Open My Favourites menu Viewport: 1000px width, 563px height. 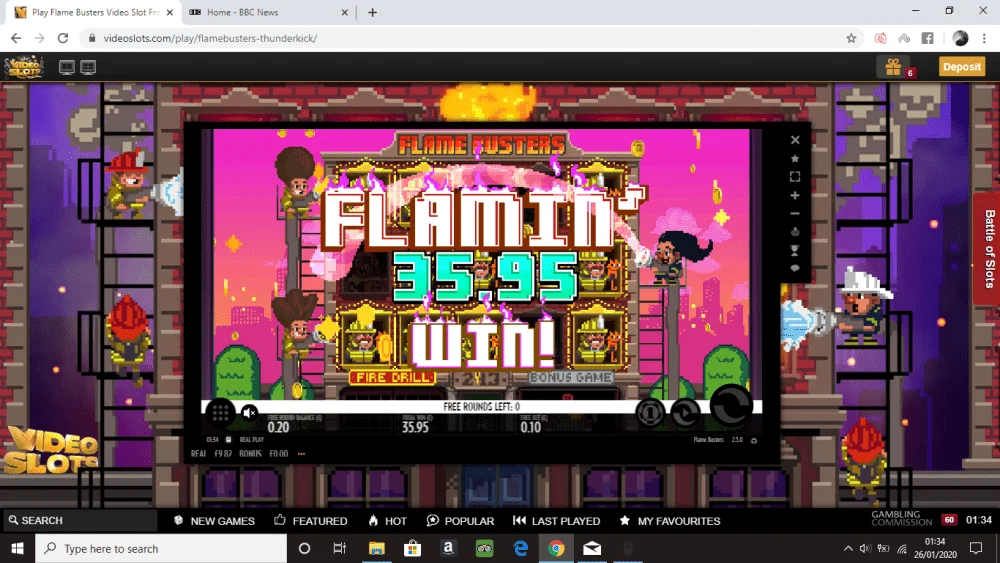click(x=670, y=521)
